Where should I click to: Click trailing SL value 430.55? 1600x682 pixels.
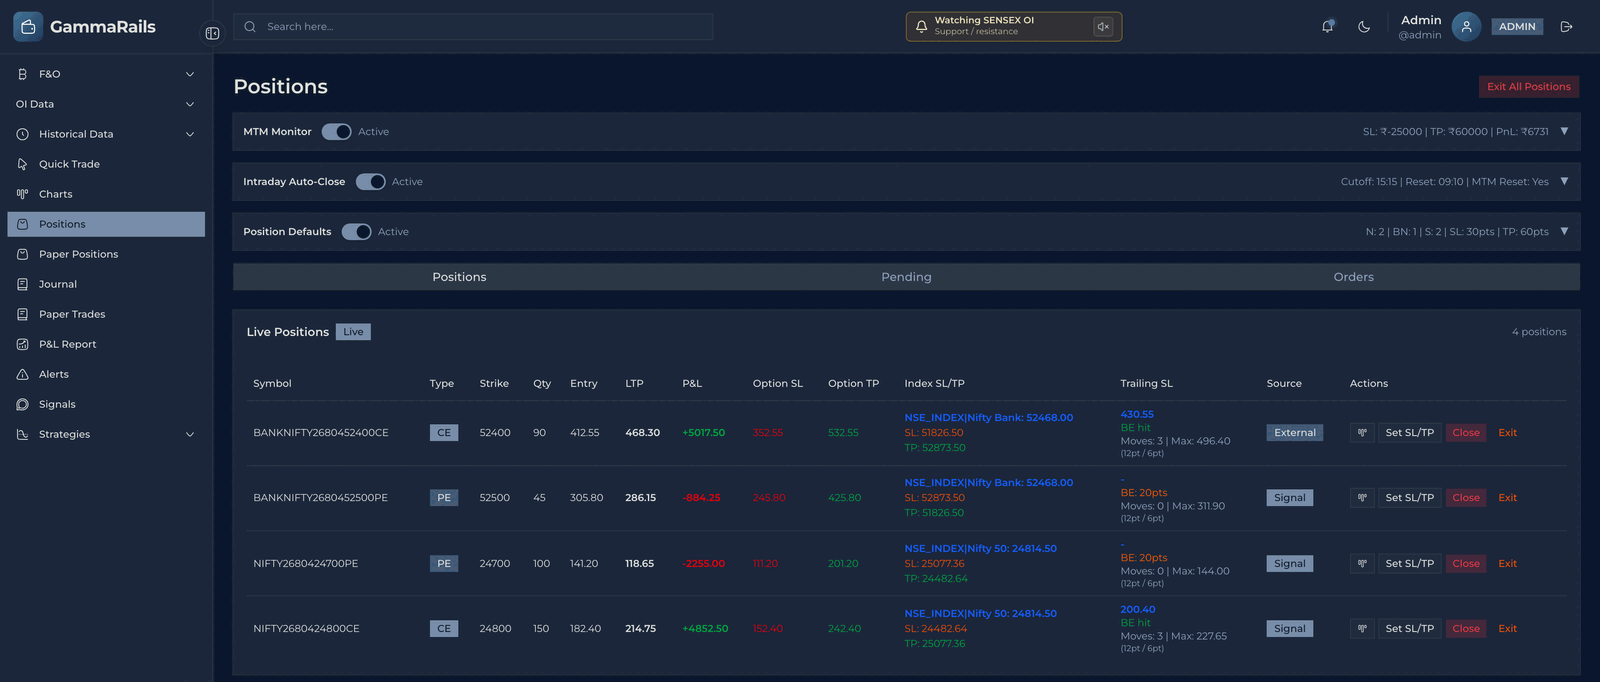click(1137, 414)
